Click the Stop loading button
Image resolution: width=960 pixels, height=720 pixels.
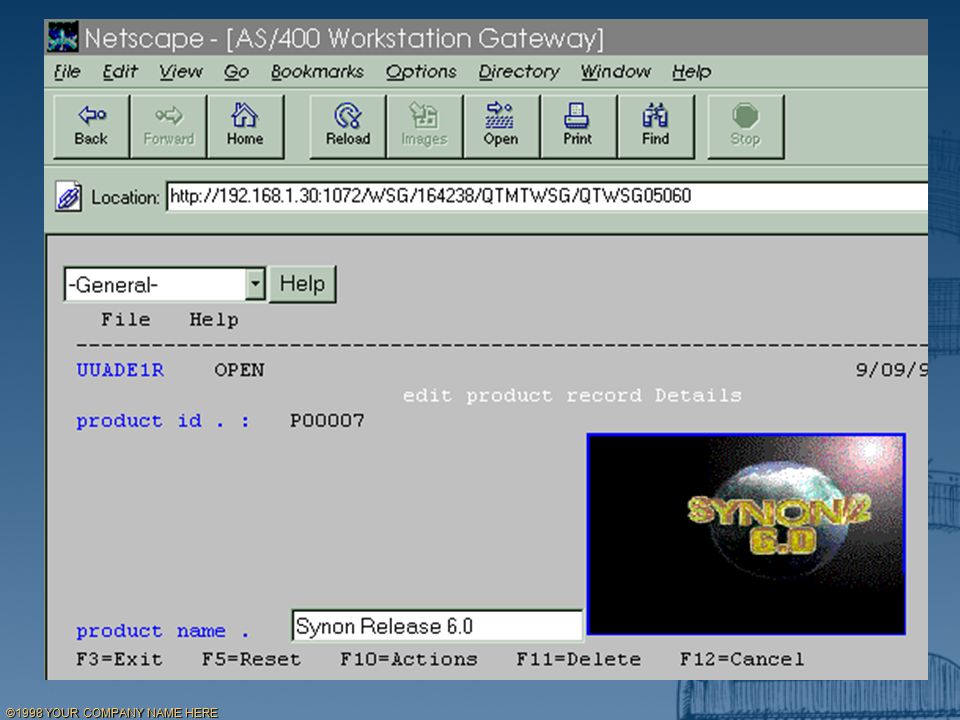tap(745, 127)
